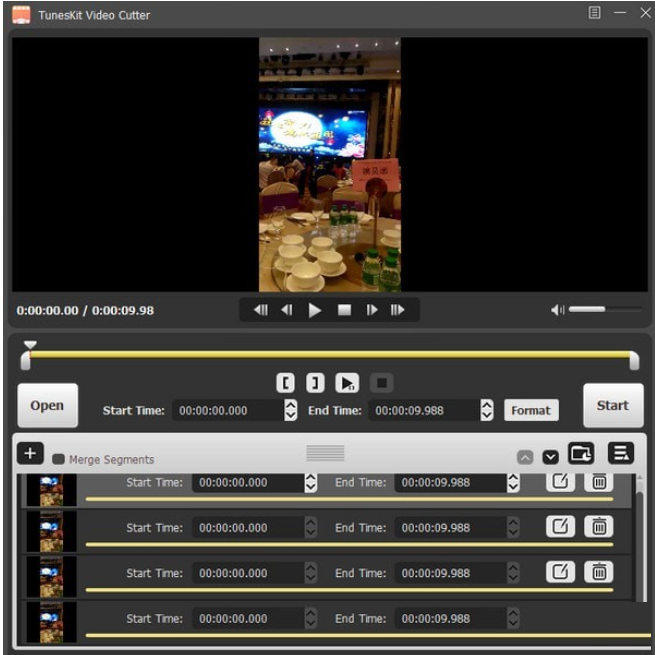Viewport: 655px width, 655px height.
Task: Move segment down with arrow button
Action: (x=551, y=457)
